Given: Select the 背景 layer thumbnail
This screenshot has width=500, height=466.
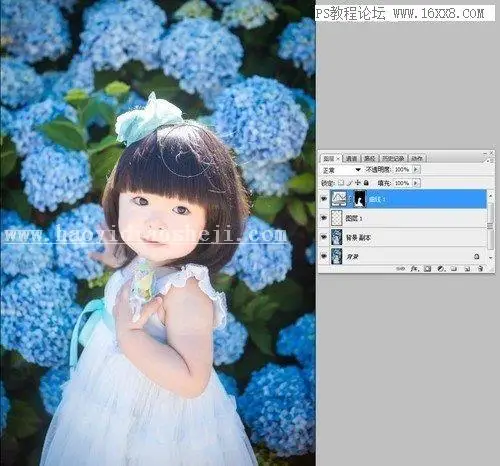Looking at the screenshot, I should coord(337,256).
